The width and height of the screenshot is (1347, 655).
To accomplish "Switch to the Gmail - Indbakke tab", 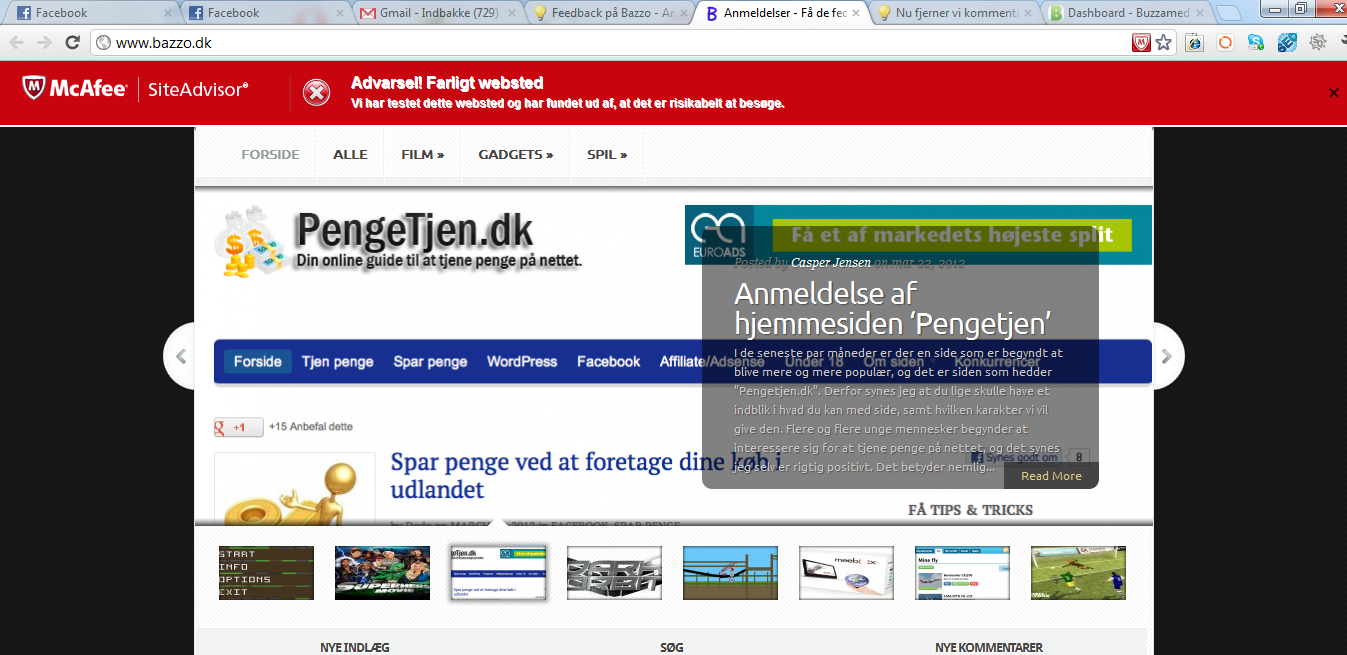I will tap(437, 13).
